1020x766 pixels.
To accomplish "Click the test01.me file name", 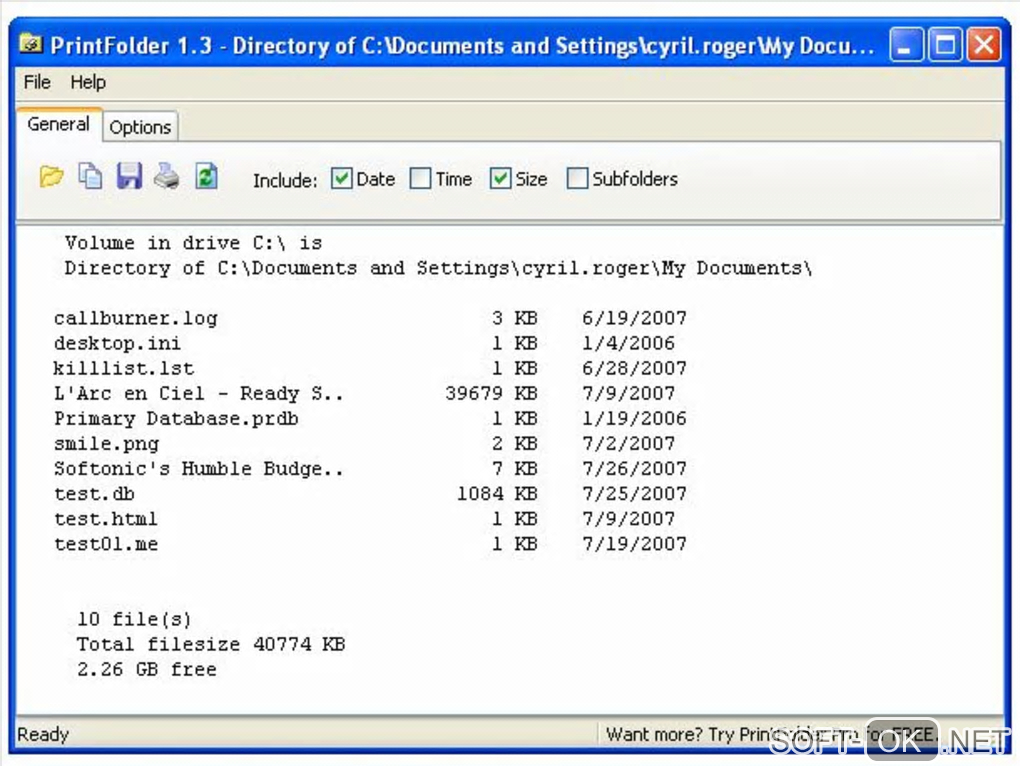I will coord(105,544).
